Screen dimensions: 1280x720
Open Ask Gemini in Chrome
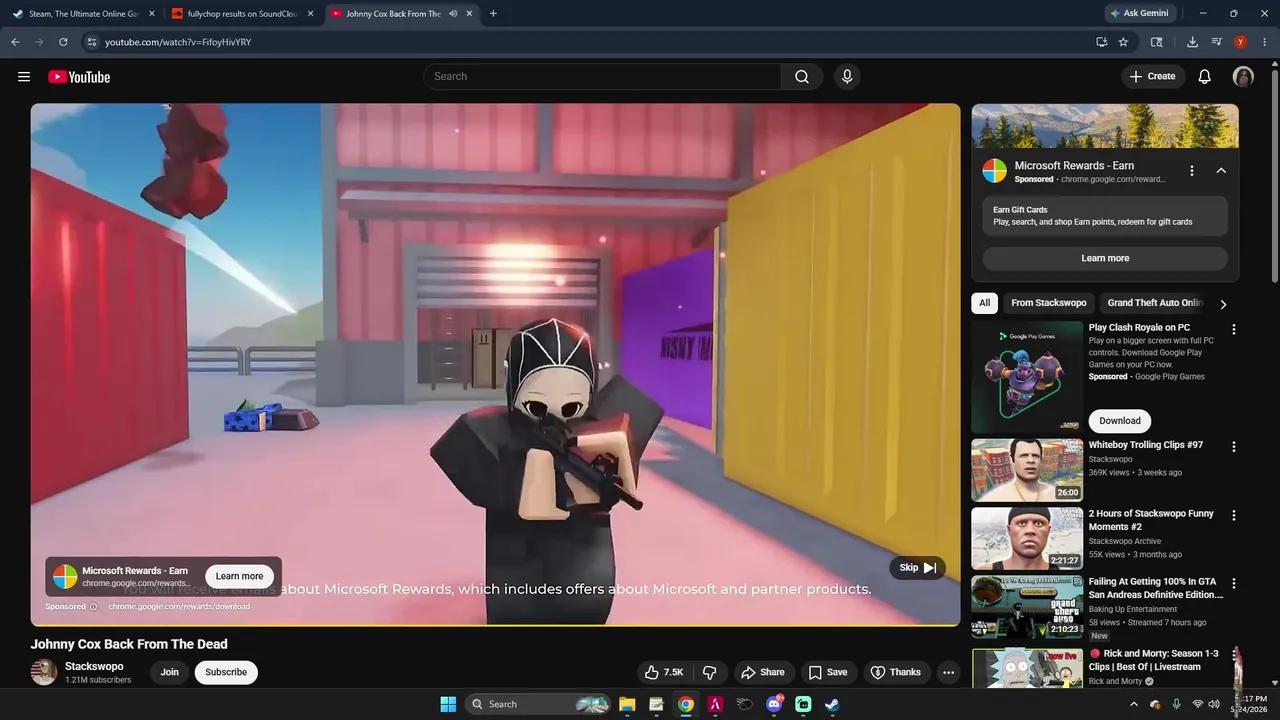[x=1141, y=14]
